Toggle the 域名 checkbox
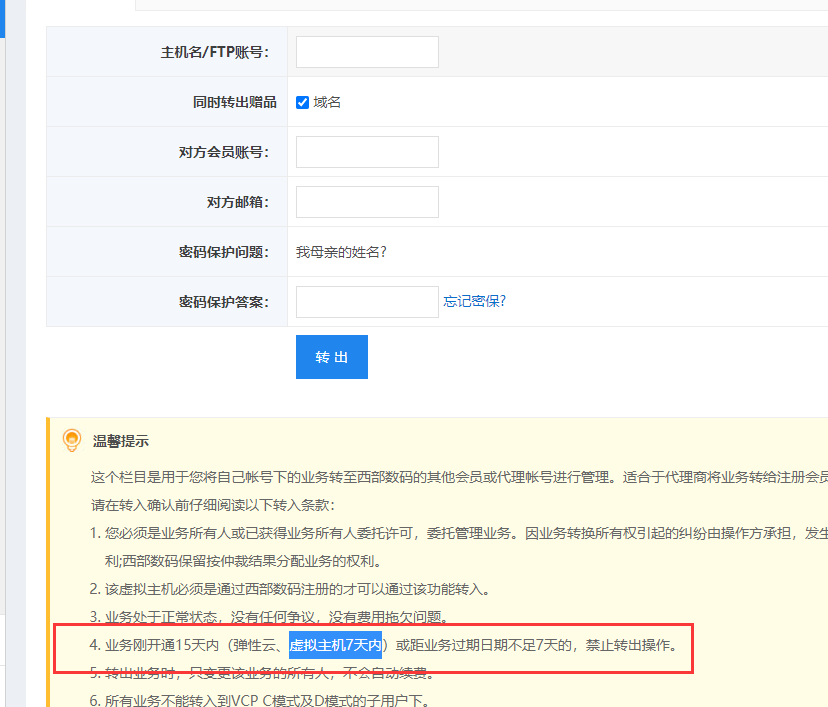Image resolution: width=828 pixels, height=707 pixels. point(302,102)
